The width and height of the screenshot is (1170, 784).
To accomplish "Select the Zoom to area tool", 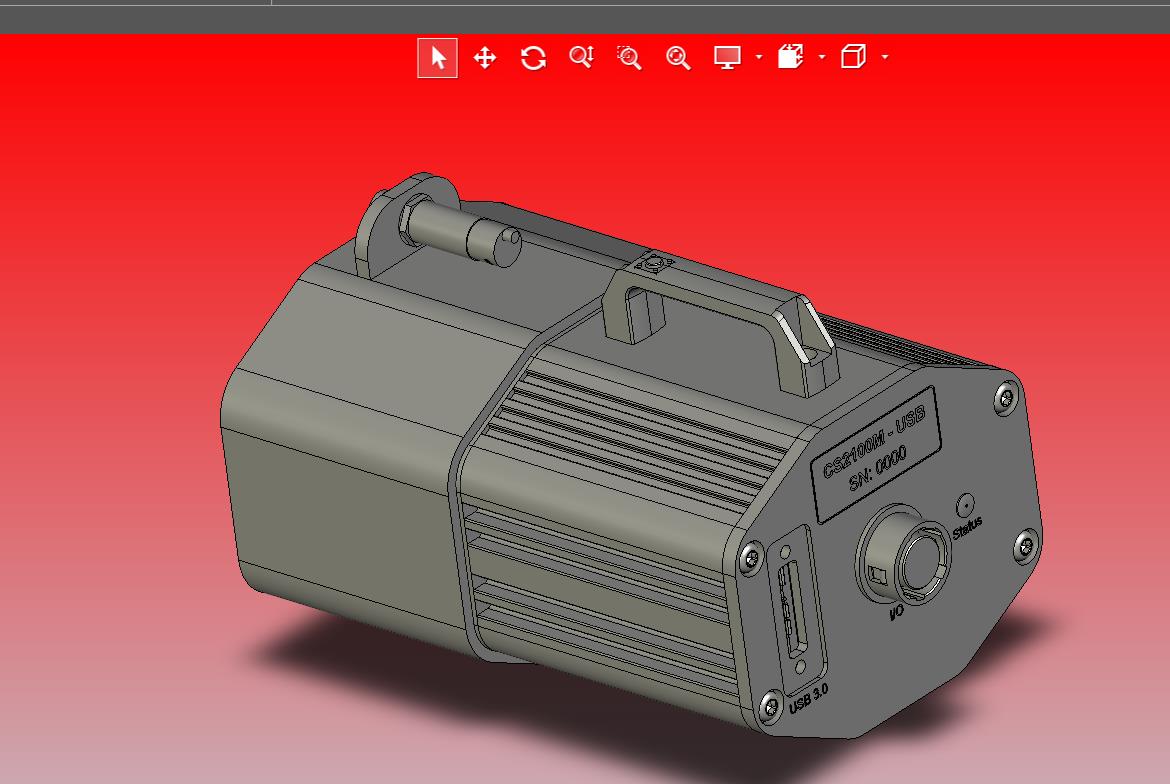I will pyautogui.click(x=629, y=57).
